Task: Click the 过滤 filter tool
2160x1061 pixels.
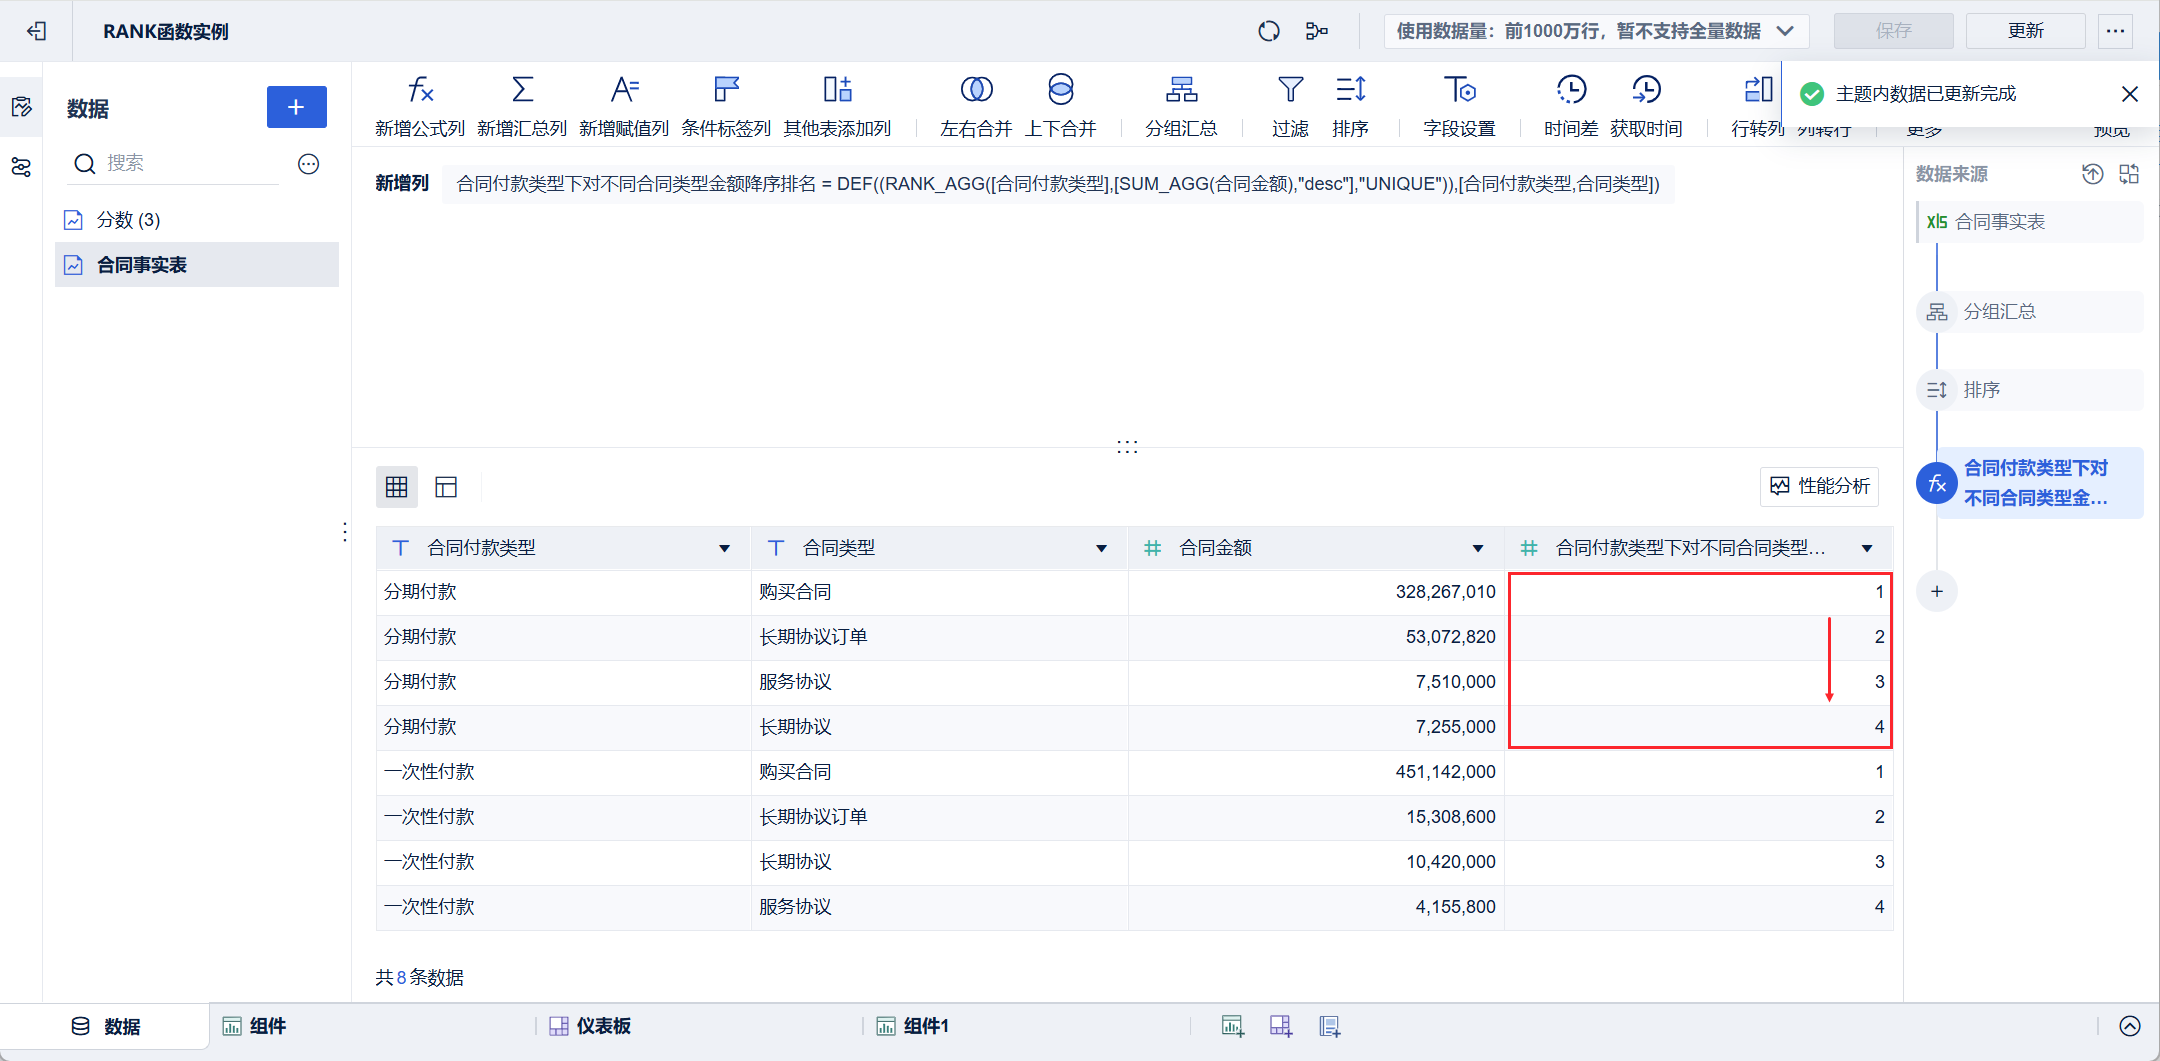Action: pos(1290,105)
